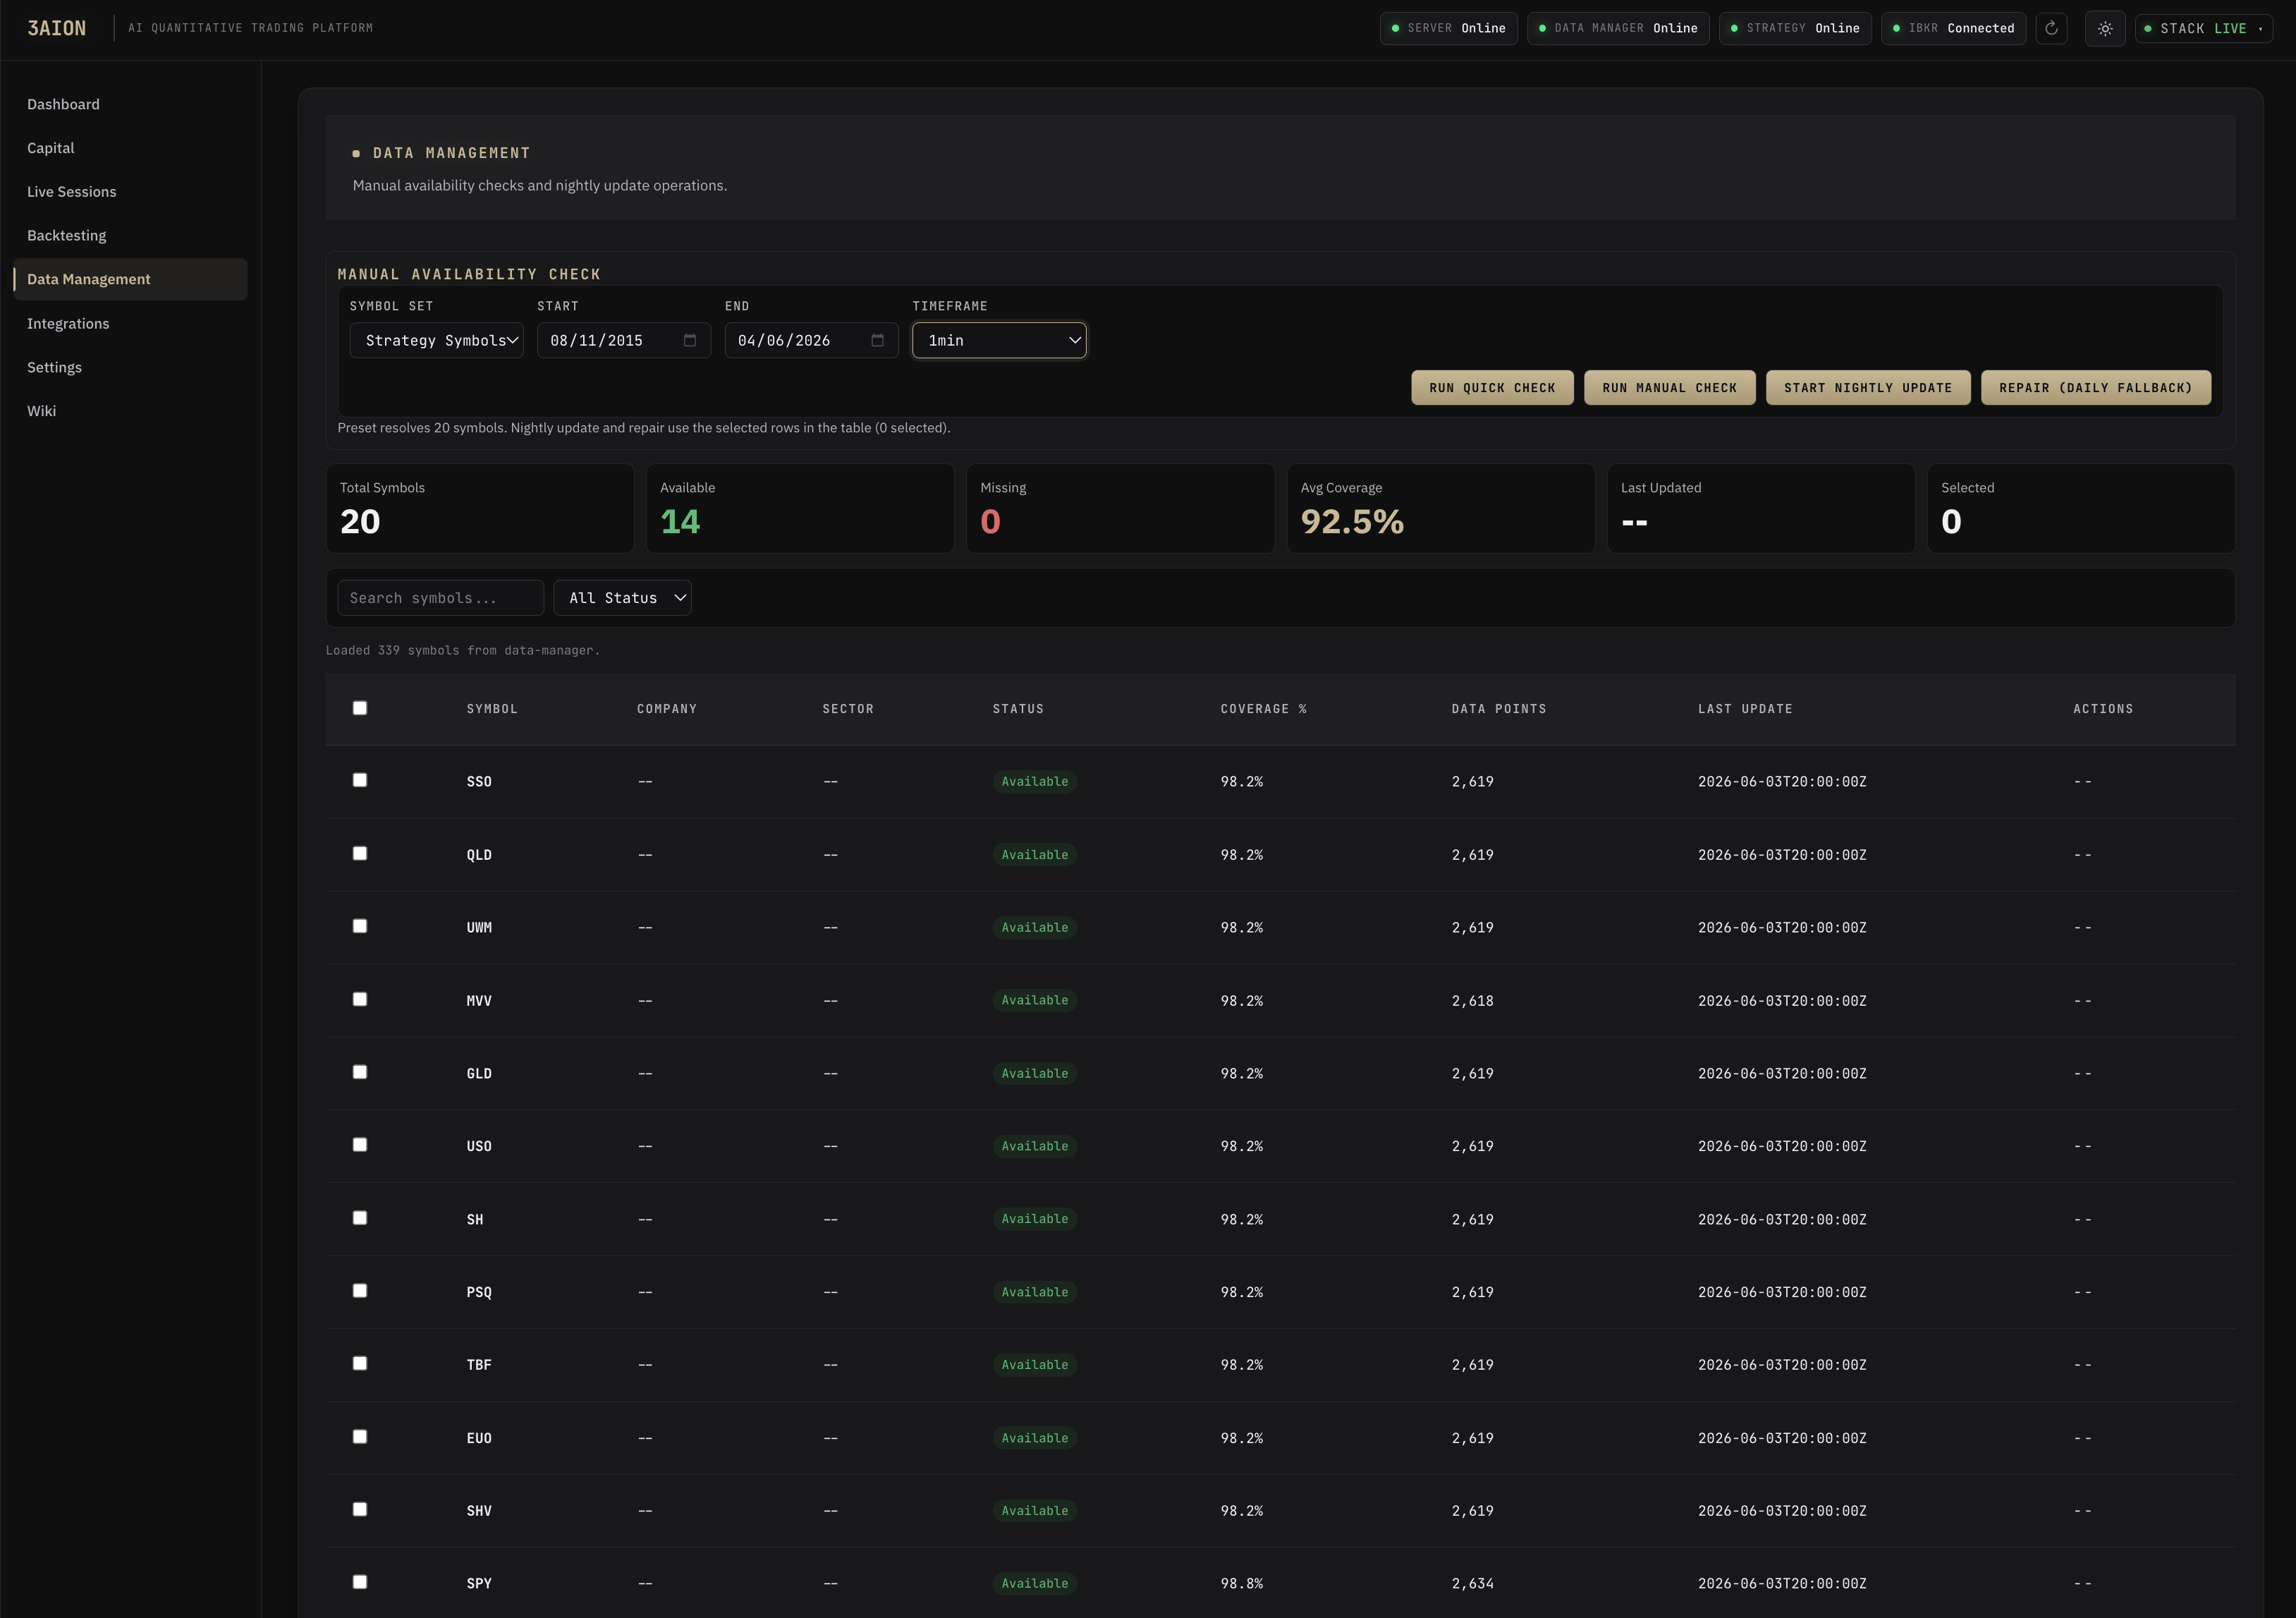
Task: Open the STACK LIVE selector
Action: click(x=2204, y=28)
